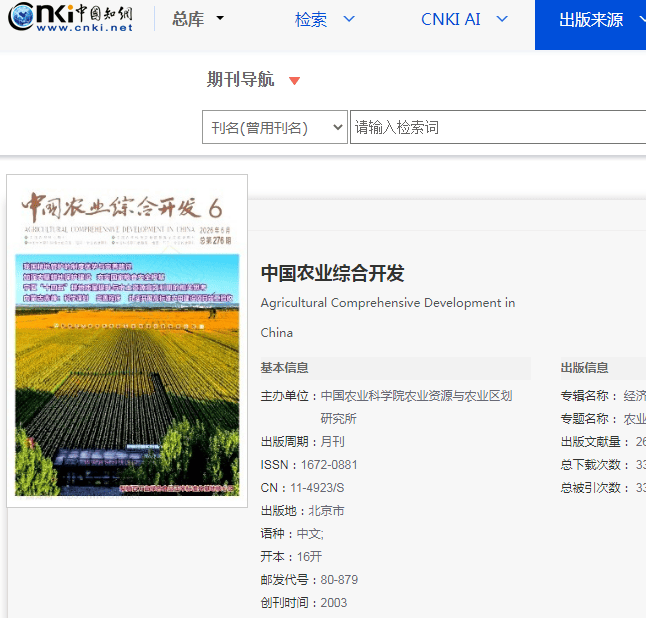
Task: Click the 邮发代号 value 80-879
Action: (339, 580)
